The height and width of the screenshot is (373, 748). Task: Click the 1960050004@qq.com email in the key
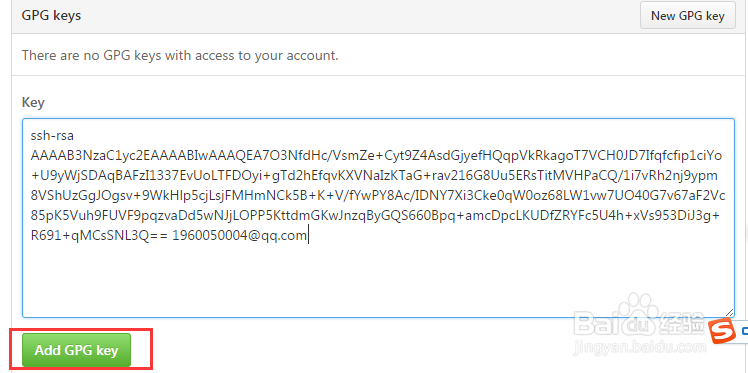239,235
